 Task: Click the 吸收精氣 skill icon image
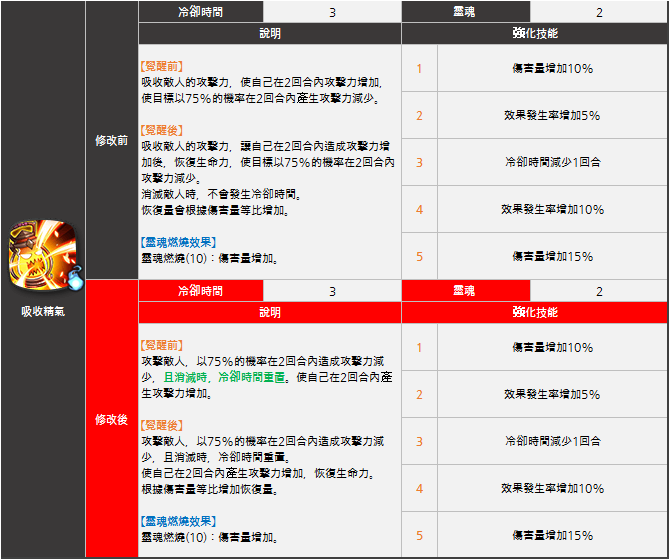point(45,256)
